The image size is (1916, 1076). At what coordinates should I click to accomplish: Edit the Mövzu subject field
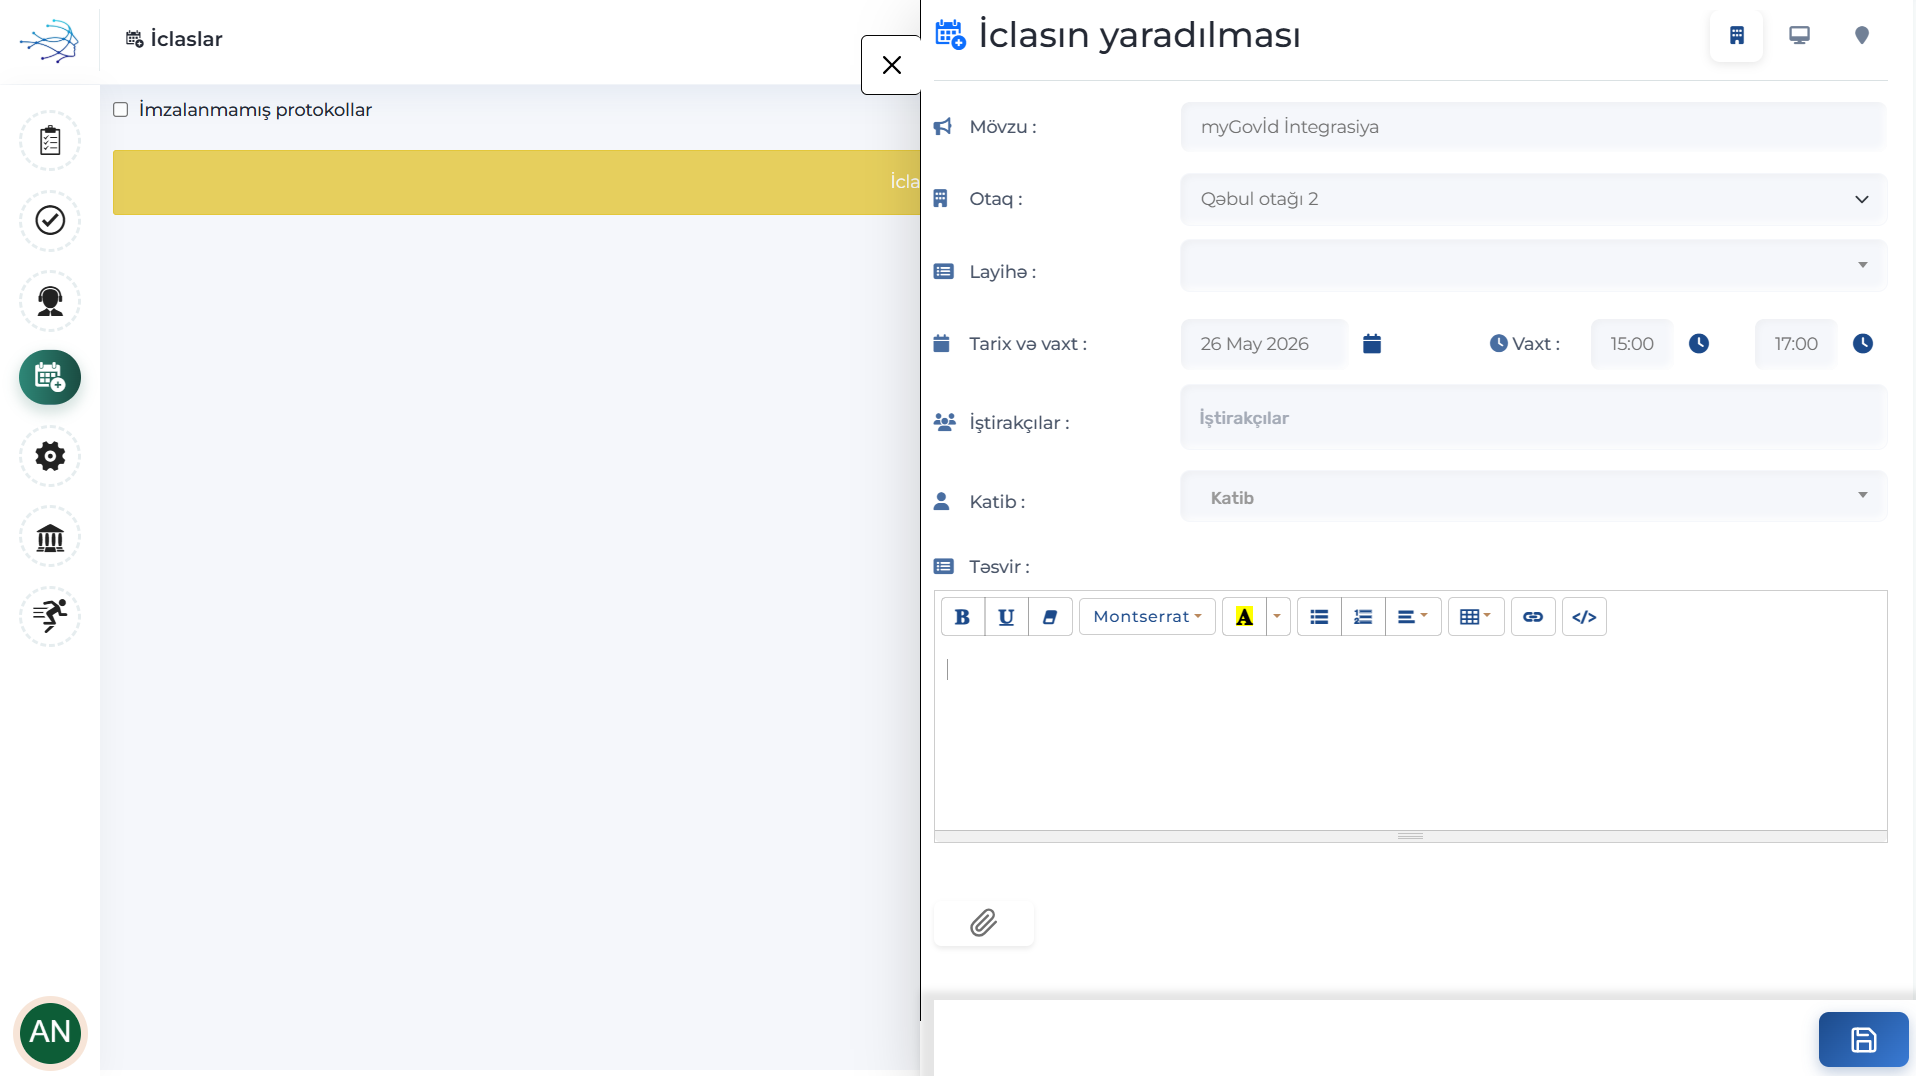coord(1533,127)
